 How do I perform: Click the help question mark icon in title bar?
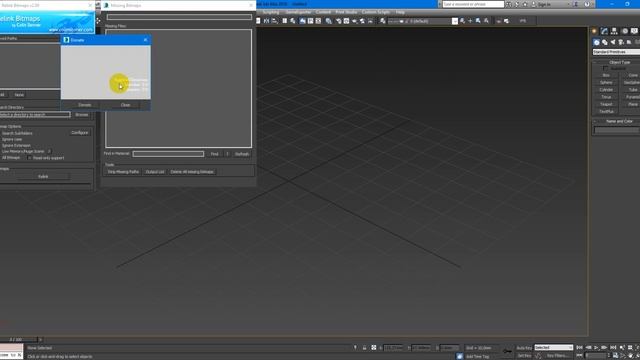[x=587, y=4]
